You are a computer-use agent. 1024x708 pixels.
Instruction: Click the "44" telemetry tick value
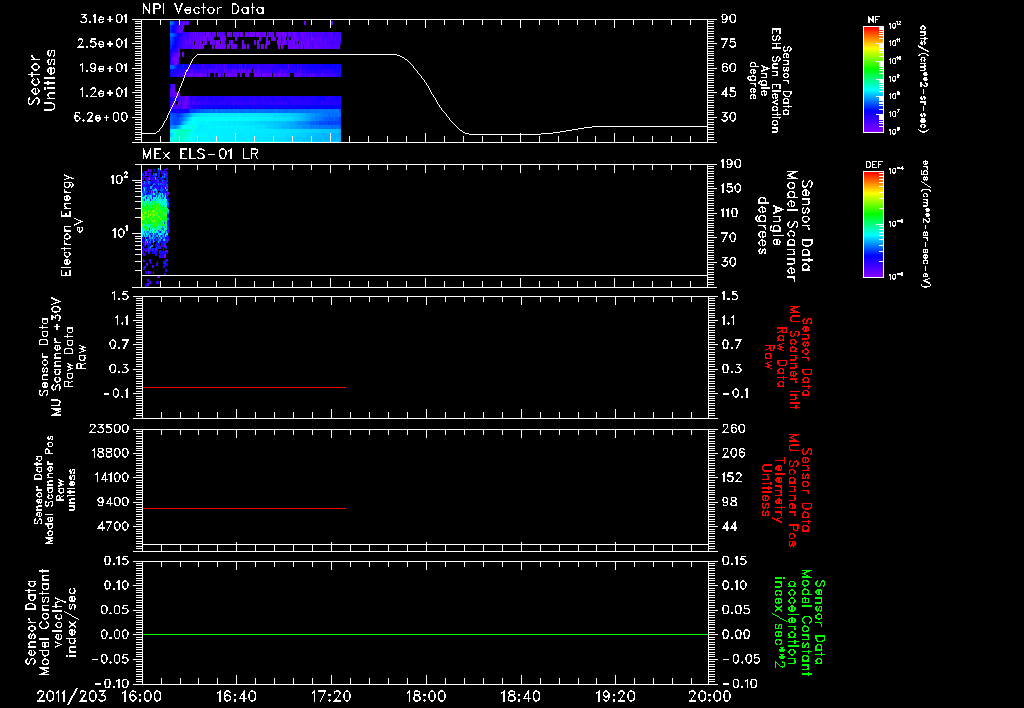tap(729, 526)
